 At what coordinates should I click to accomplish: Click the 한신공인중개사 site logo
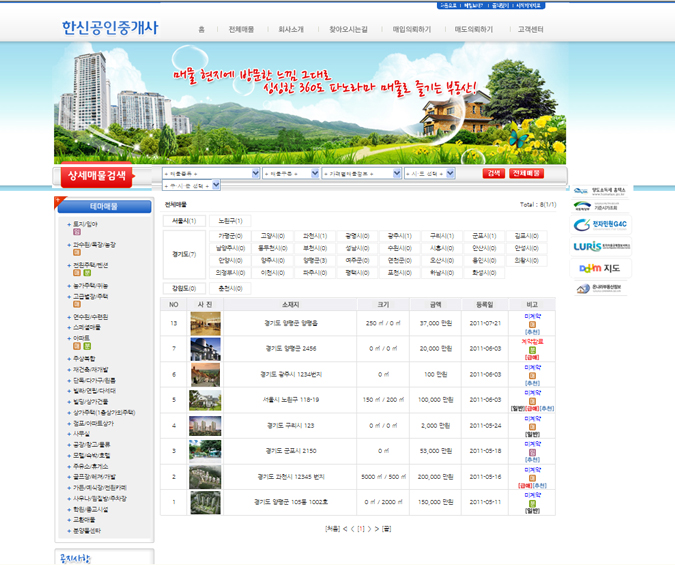tap(110, 28)
